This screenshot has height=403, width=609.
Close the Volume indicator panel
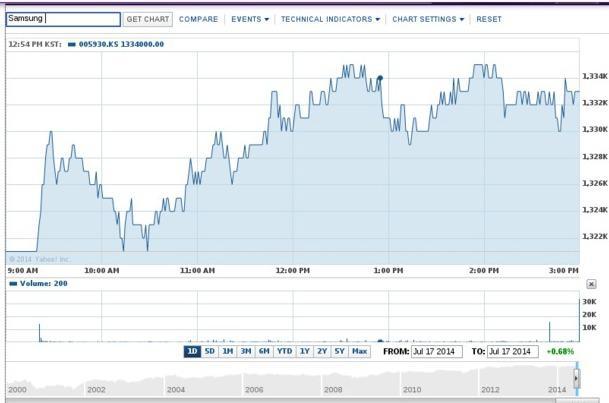591,284
